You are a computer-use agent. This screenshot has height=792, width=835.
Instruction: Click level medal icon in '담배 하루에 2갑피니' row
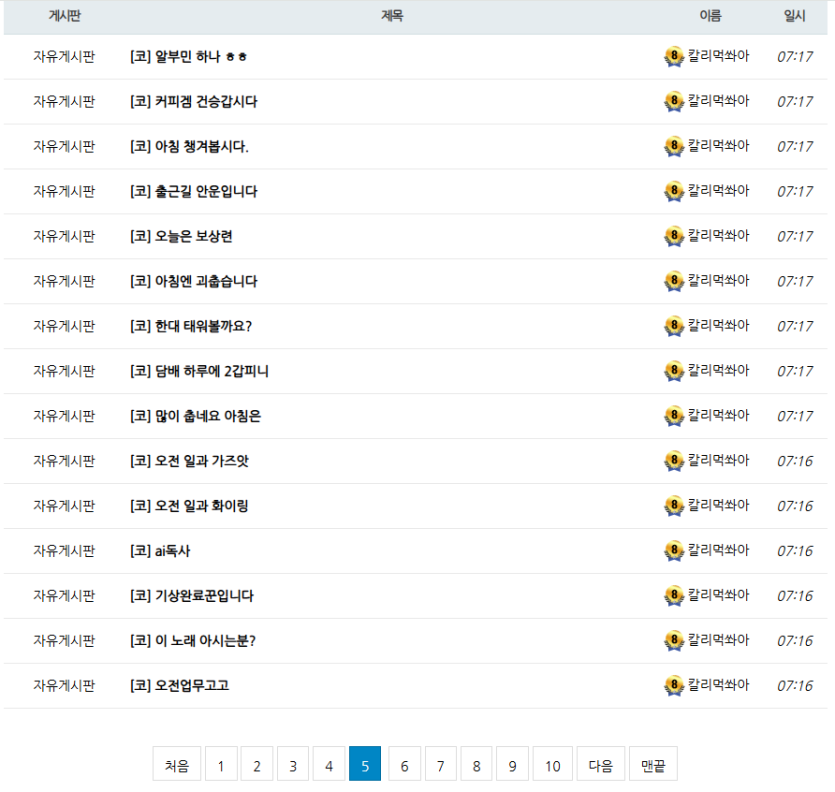click(674, 371)
